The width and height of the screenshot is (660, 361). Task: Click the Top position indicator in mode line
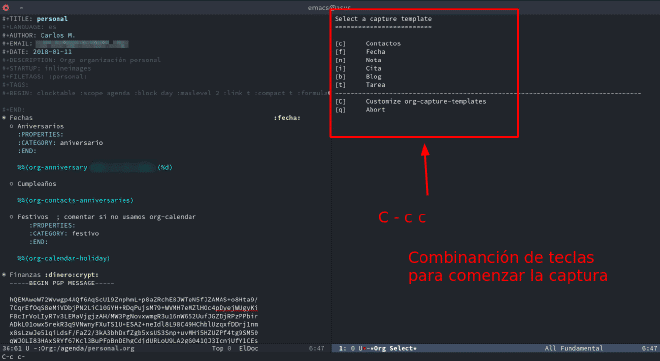click(217, 348)
